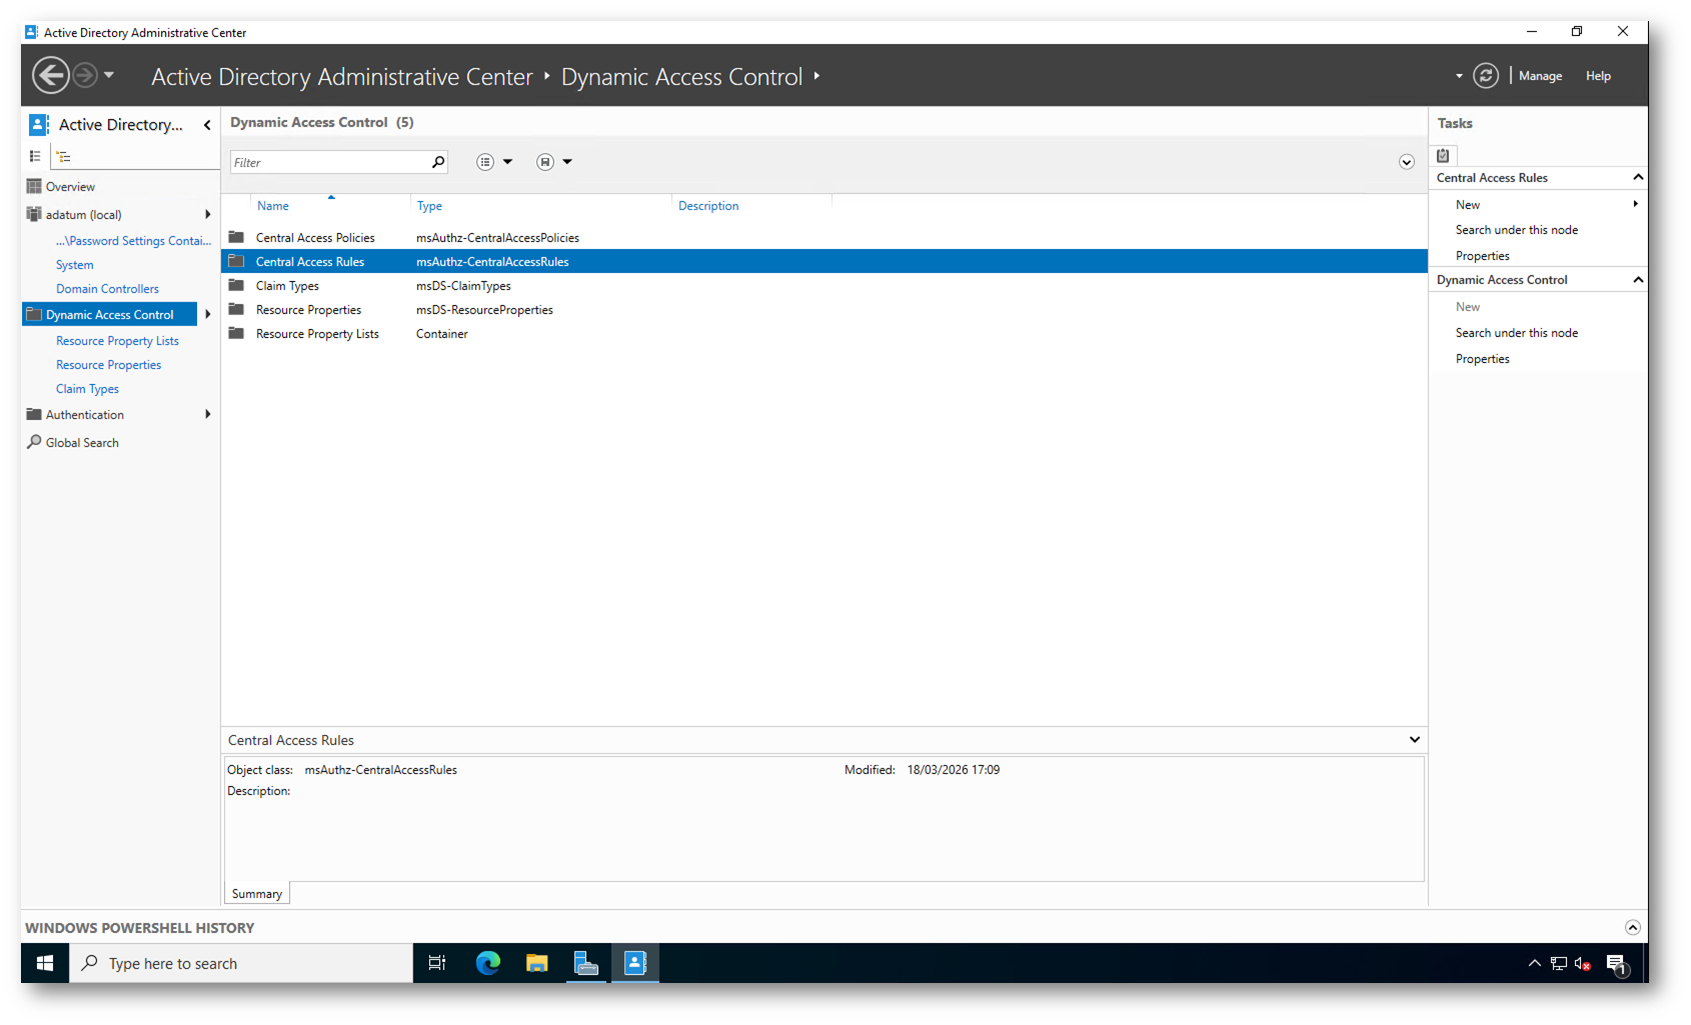The width and height of the screenshot is (1691, 1025).
Task: Open the Help menu
Action: 1598,76
